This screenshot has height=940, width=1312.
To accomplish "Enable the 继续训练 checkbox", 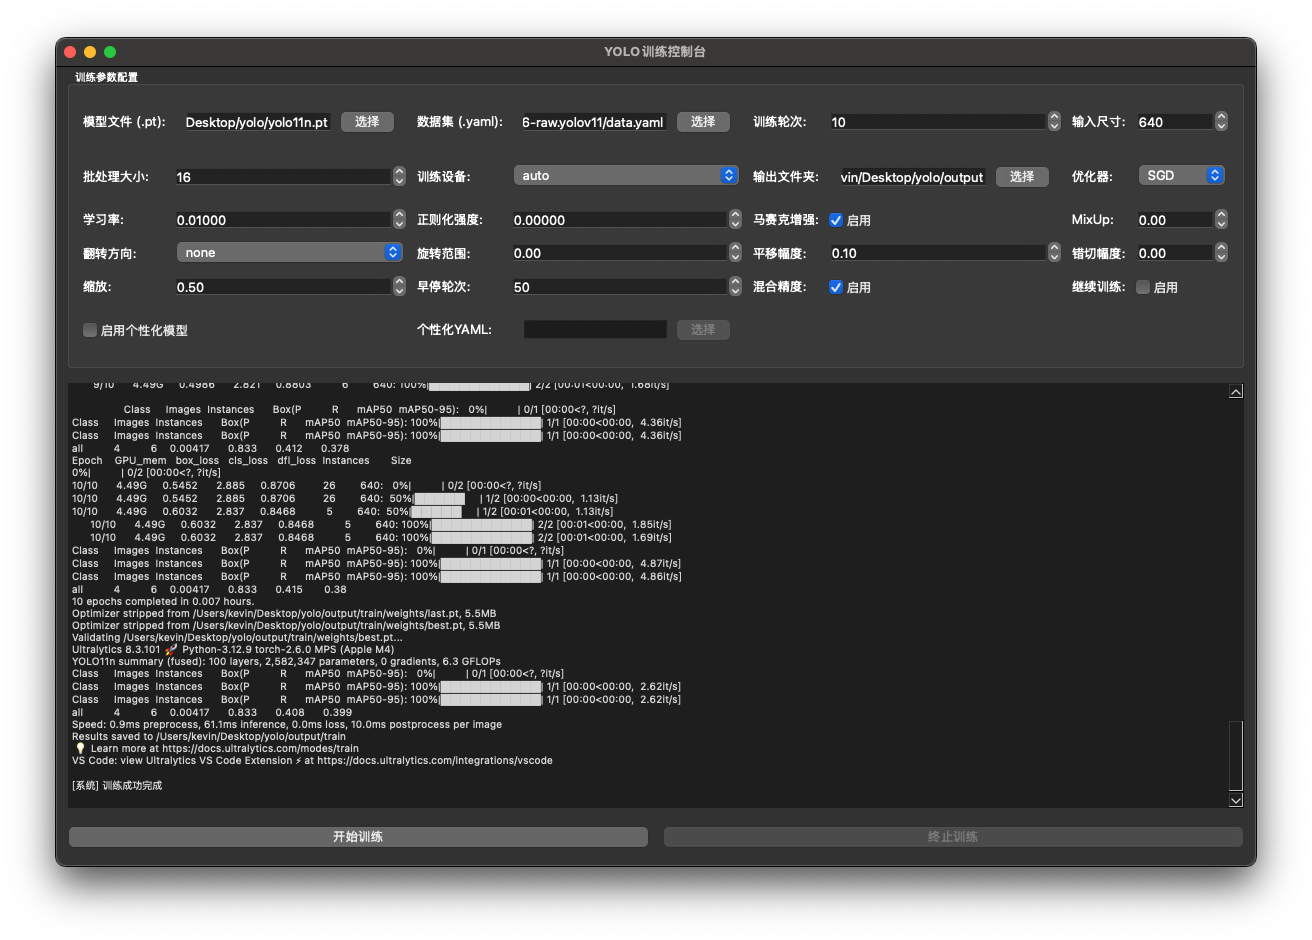I will (1143, 287).
